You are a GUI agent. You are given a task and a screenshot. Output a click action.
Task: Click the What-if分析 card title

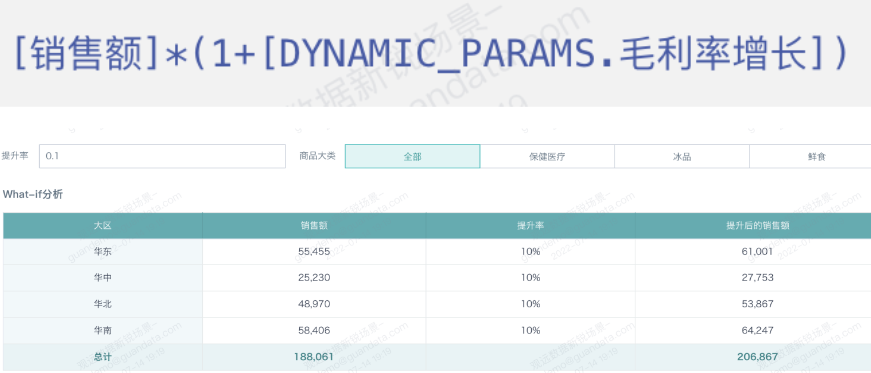(x=33, y=194)
